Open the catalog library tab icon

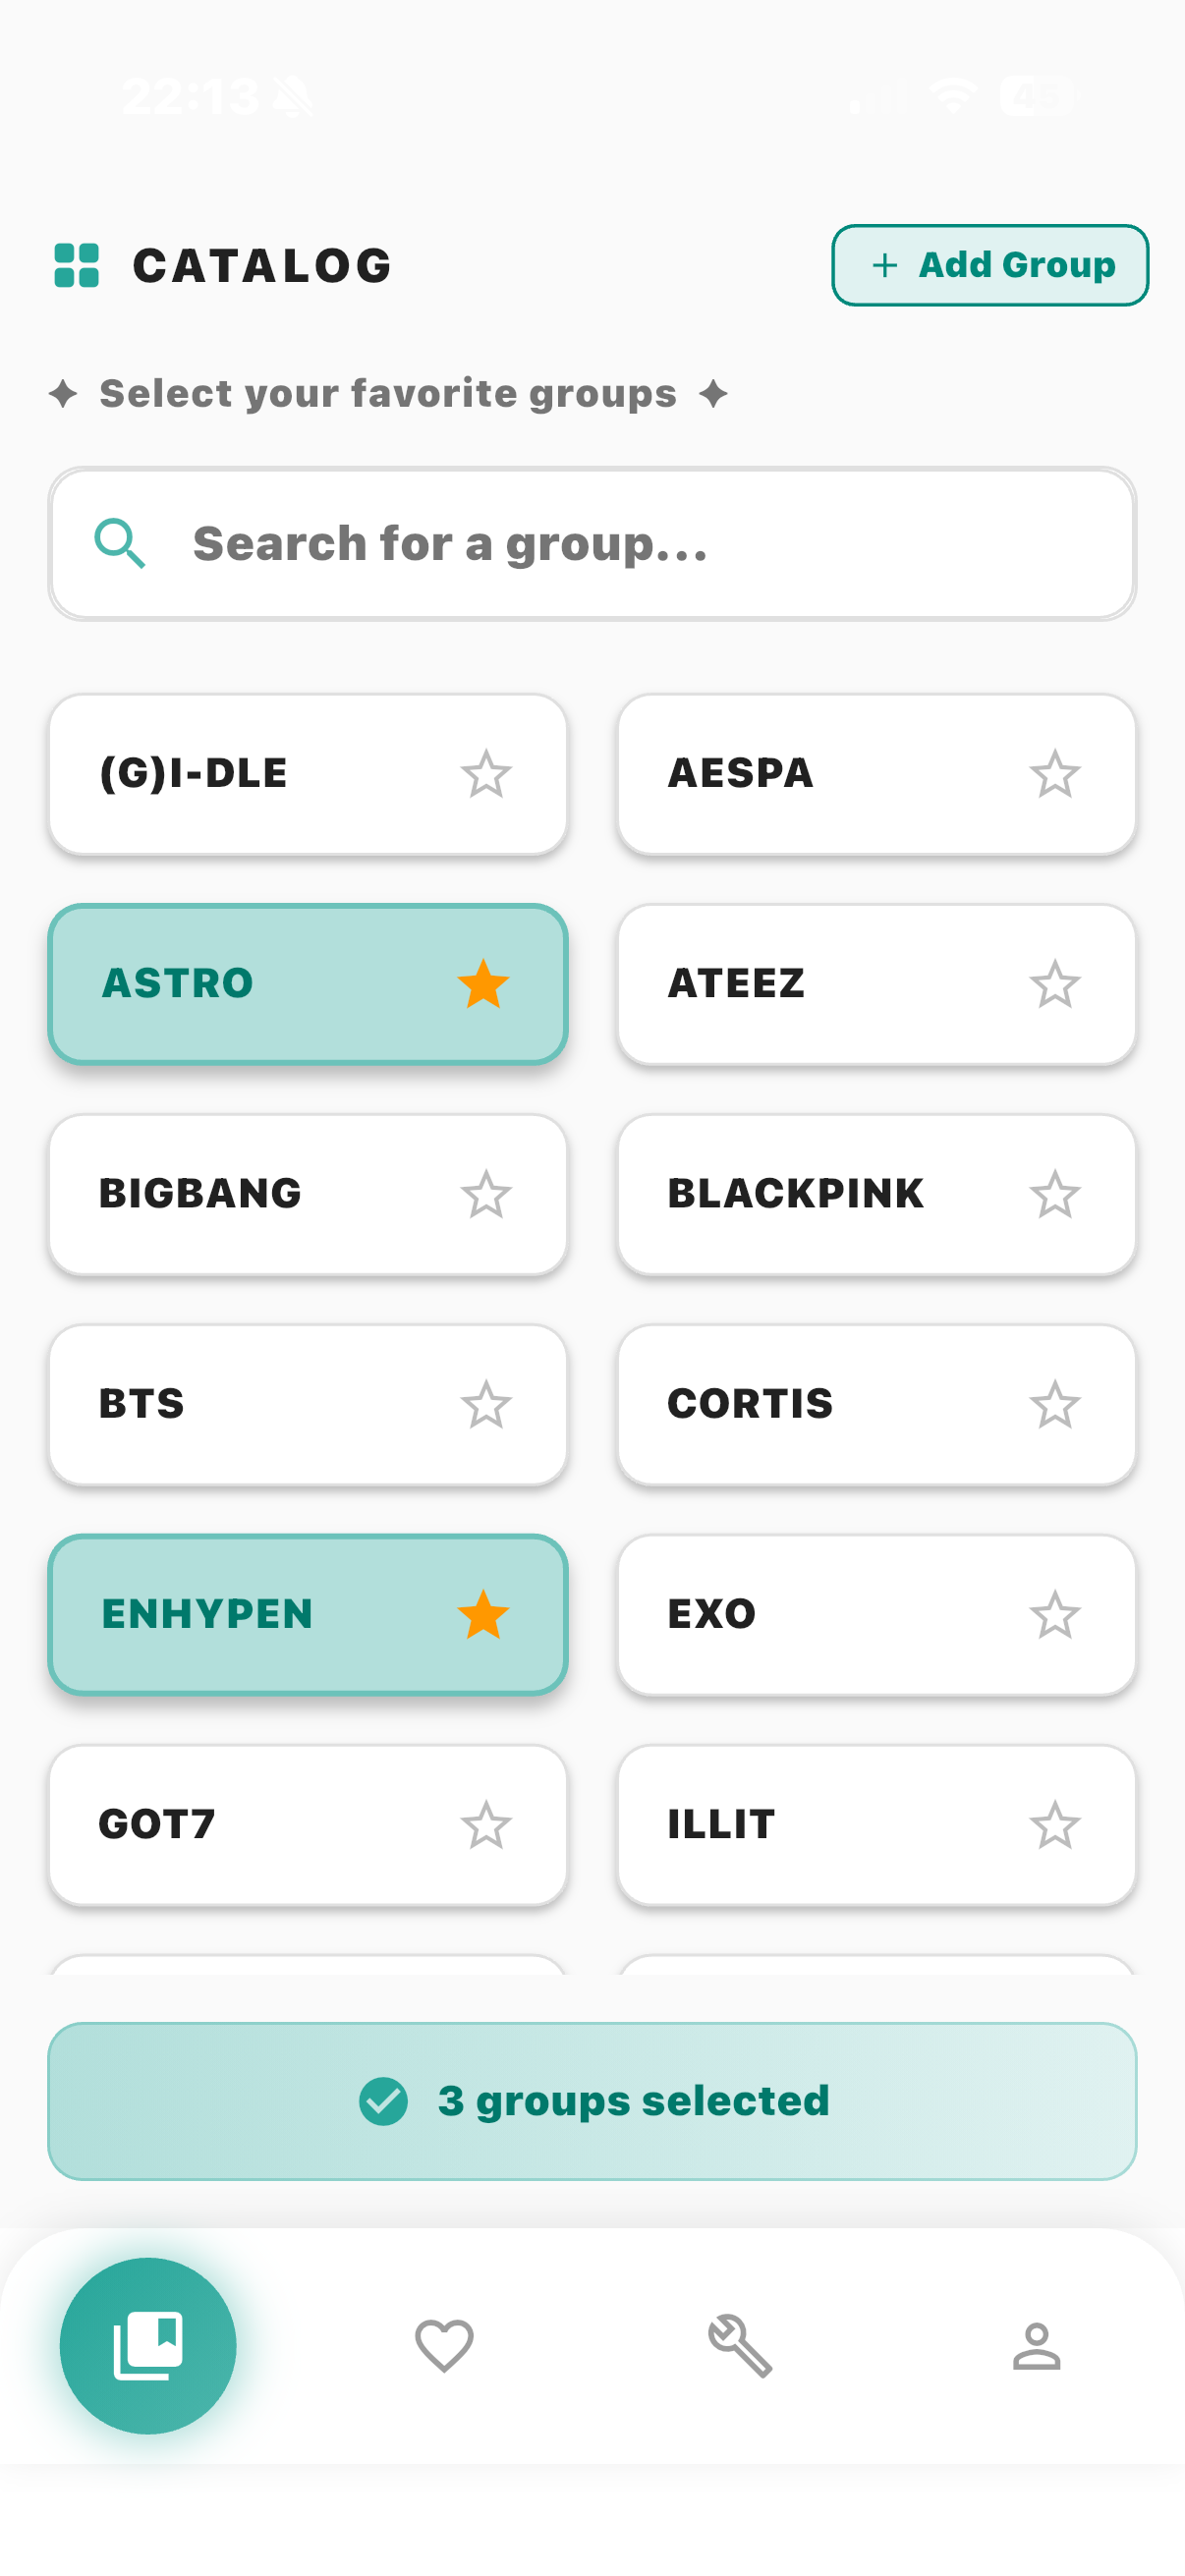[148, 2345]
